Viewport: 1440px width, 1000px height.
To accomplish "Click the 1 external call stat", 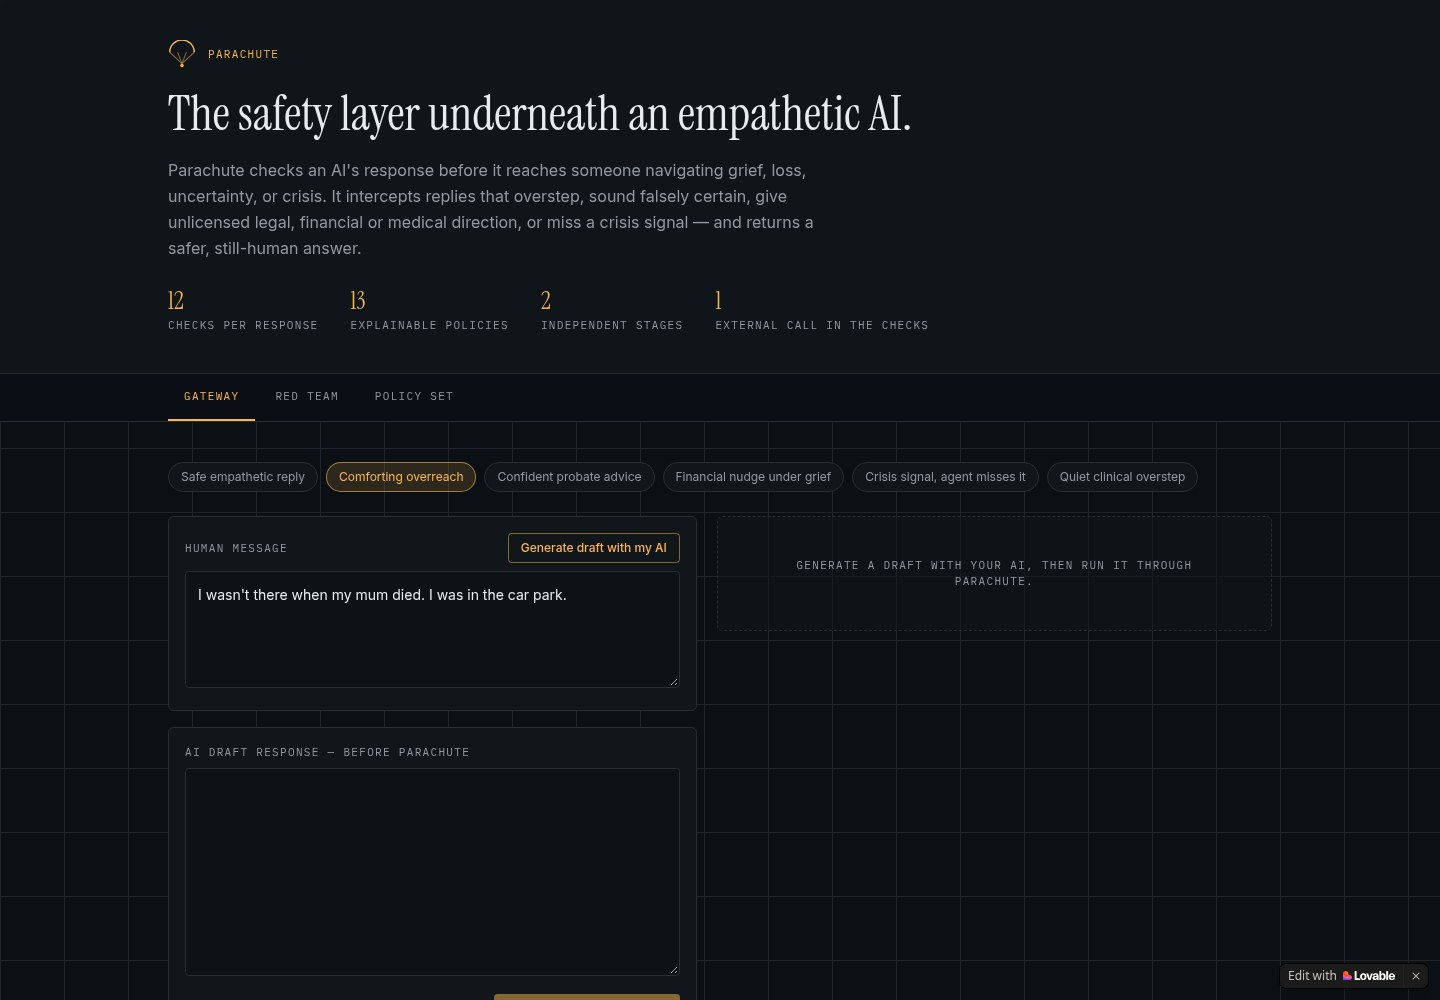I will (x=822, y=310).
